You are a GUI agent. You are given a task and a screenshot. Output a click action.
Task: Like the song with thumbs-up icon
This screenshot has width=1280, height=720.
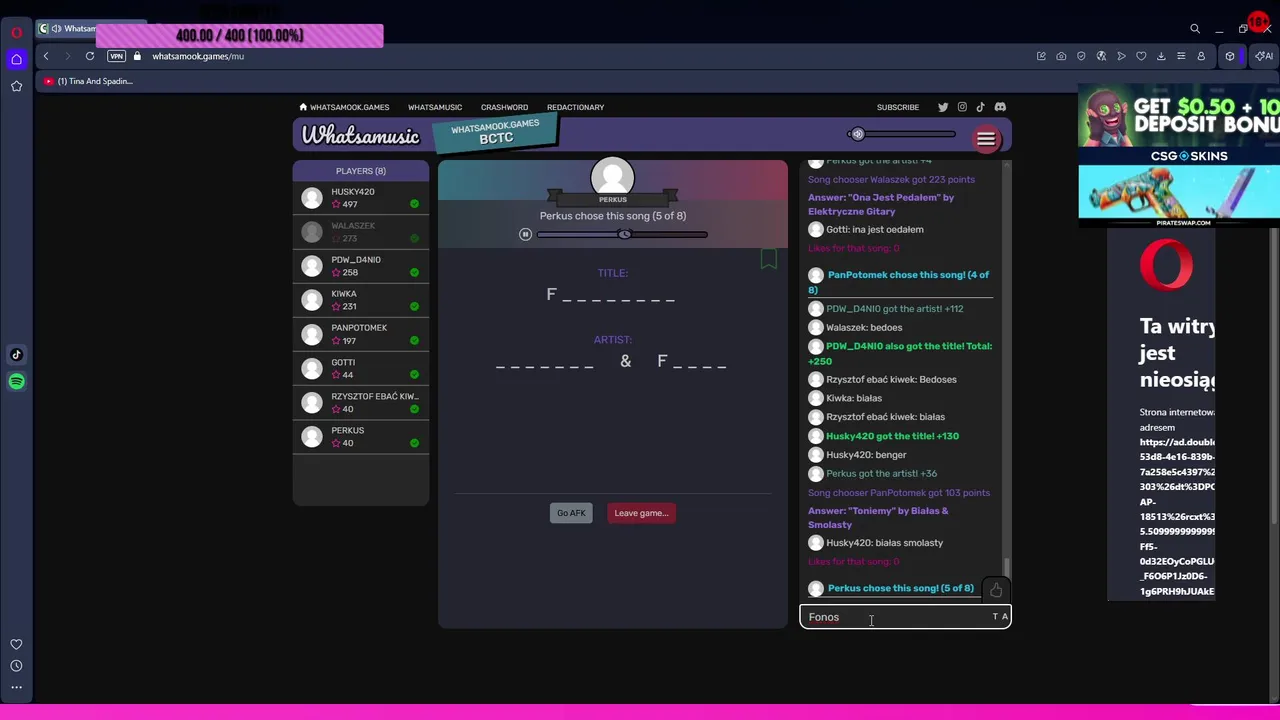tap(996, 590)
